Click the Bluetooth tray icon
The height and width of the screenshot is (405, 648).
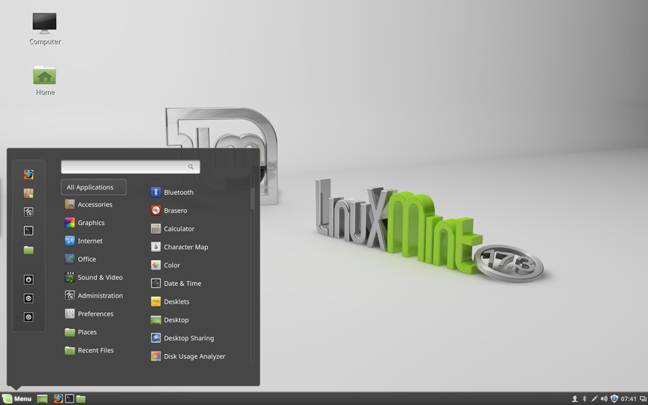tap(584, 399)
